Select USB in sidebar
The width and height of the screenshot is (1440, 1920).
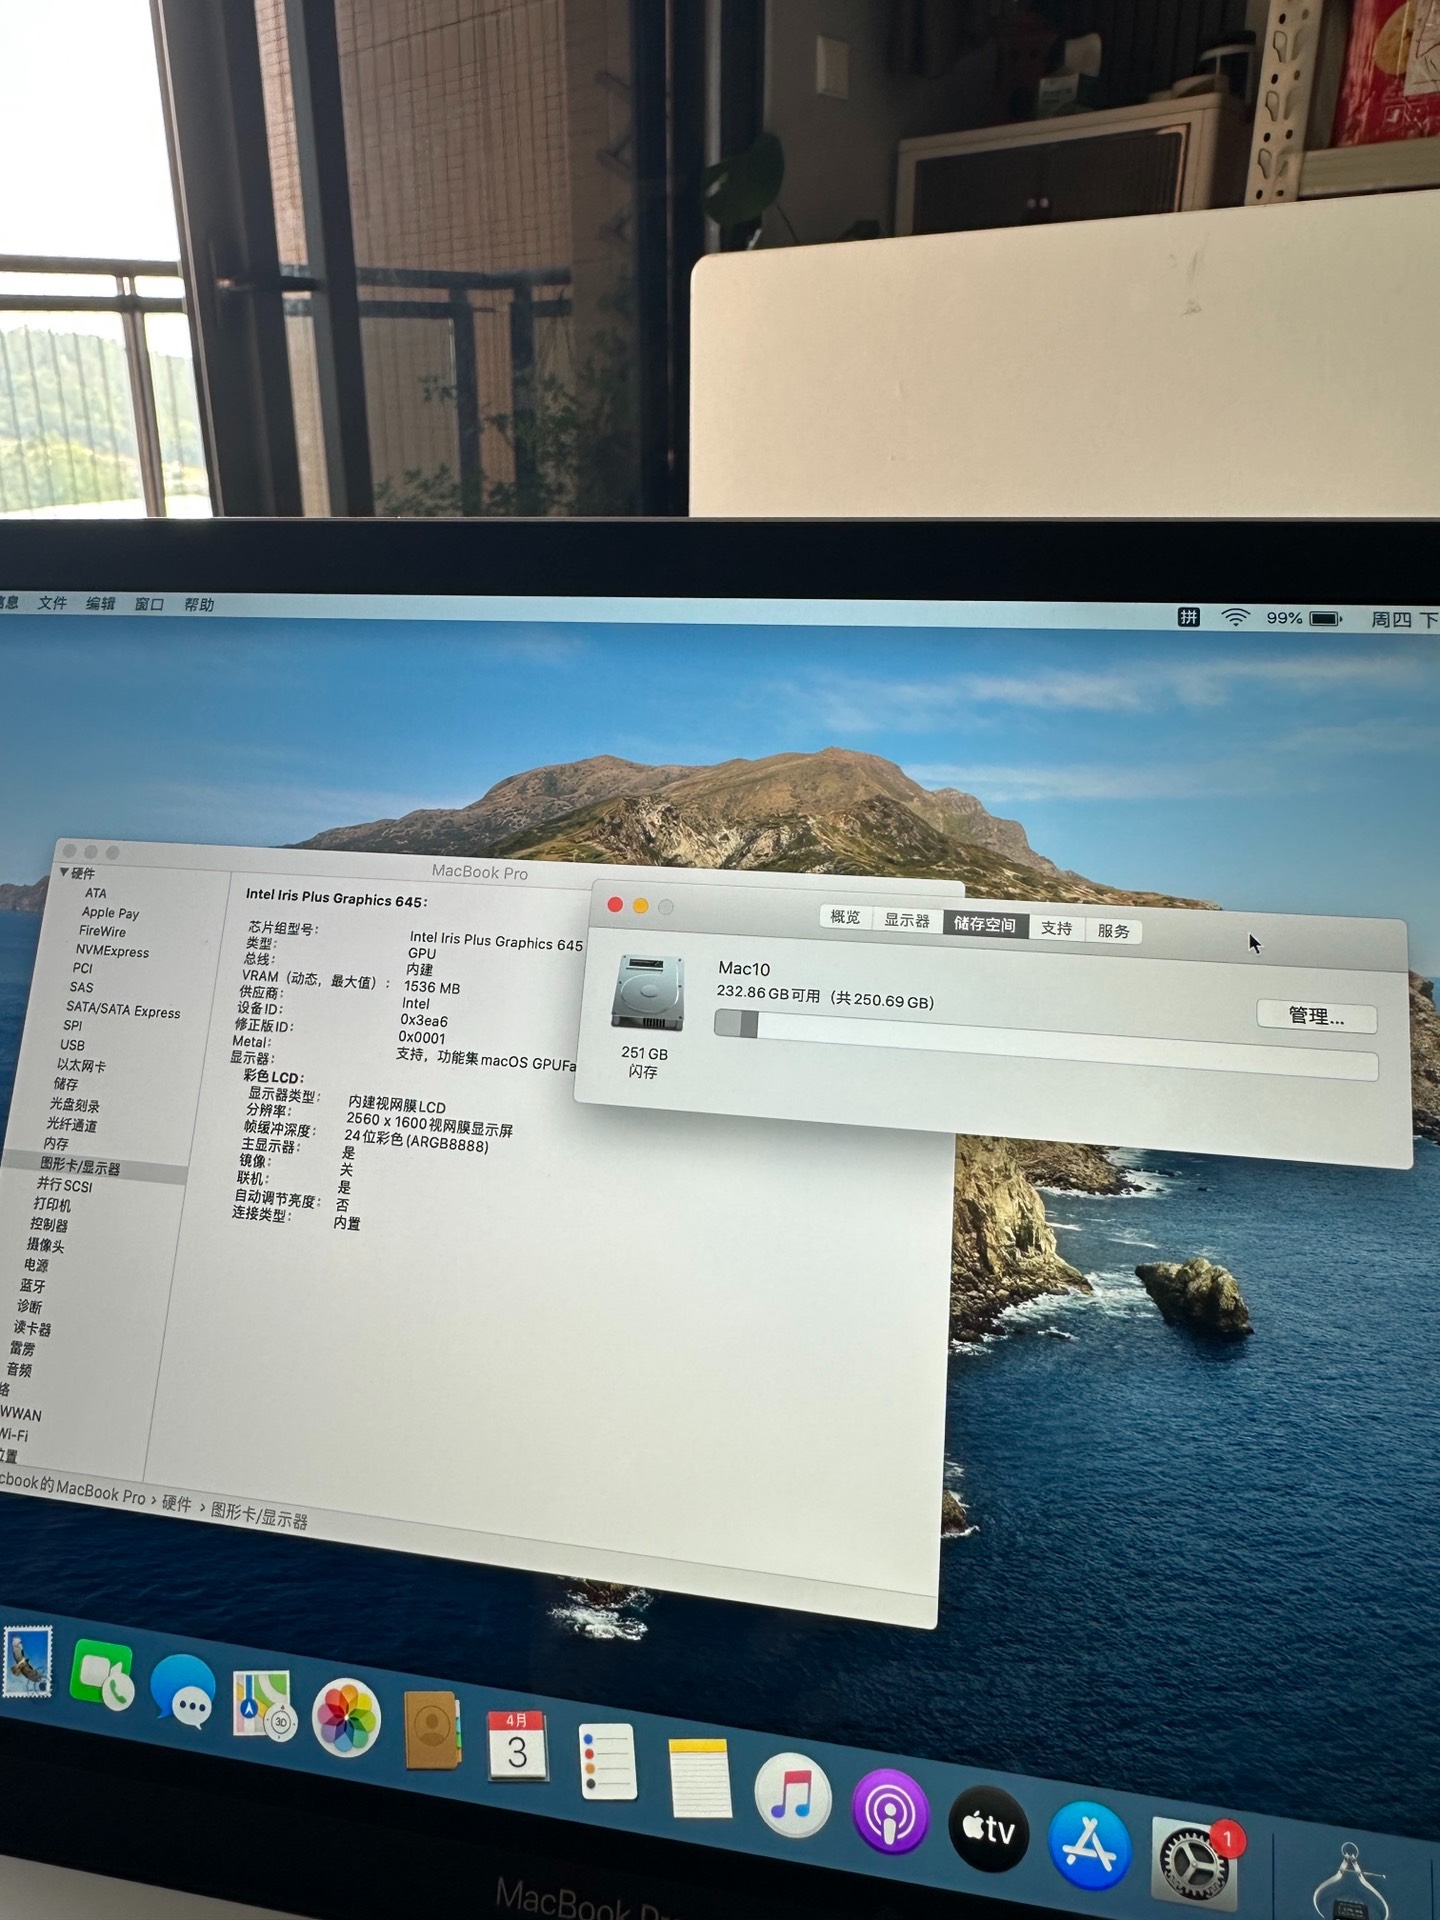(72, 1045)
